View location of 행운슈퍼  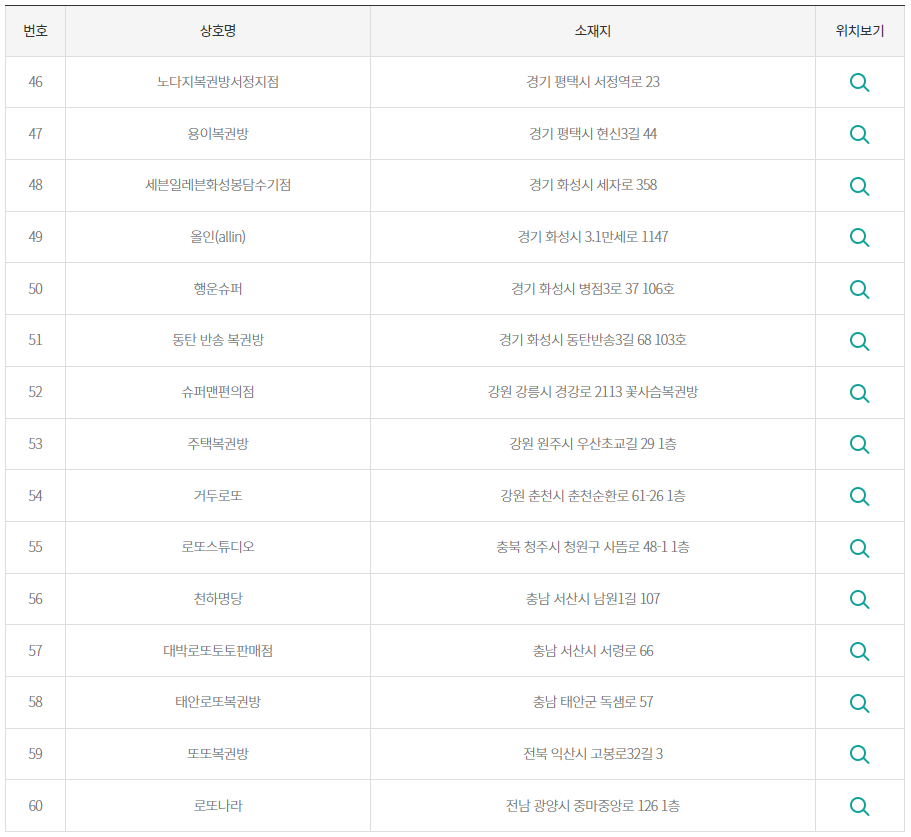(x=859, y=289)
